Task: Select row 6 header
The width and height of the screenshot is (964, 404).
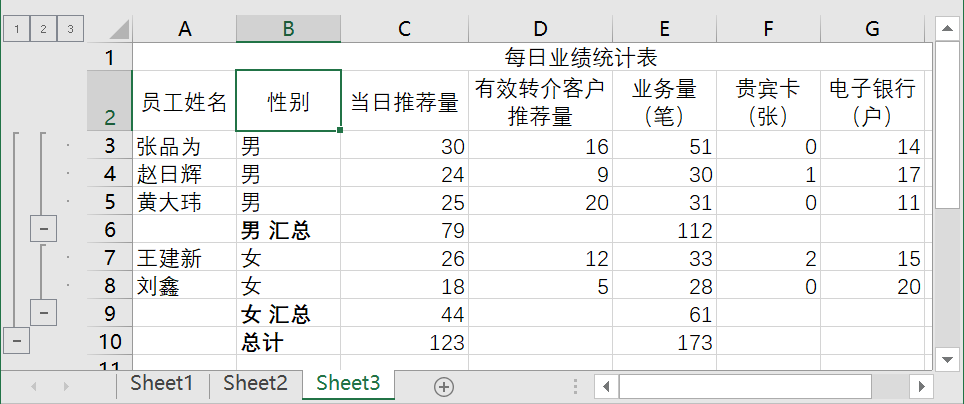Action: [110, 230]
